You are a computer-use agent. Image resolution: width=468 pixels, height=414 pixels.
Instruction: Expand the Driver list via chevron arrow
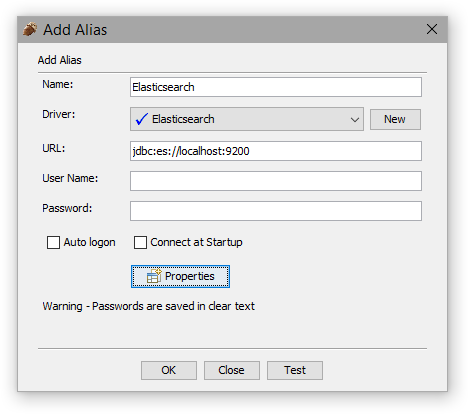point(355,119)
